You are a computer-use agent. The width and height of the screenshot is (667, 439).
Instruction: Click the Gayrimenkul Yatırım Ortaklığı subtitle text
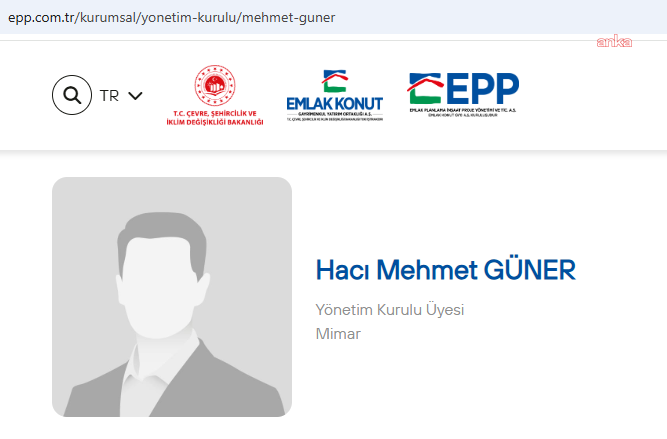[x=335, y=114]
